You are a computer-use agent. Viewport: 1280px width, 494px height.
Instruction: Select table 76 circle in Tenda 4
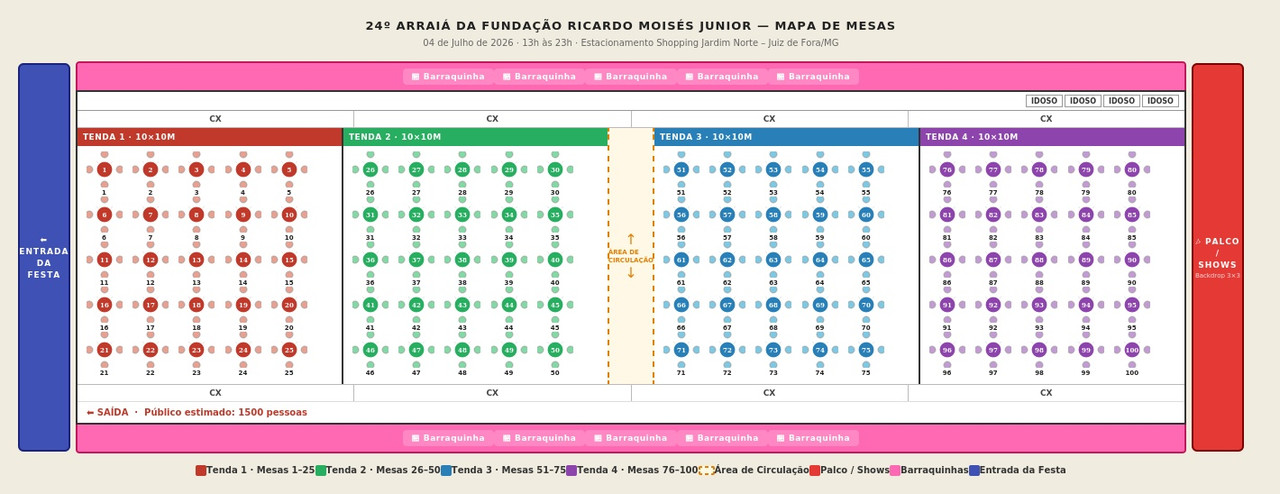[947, 170]
